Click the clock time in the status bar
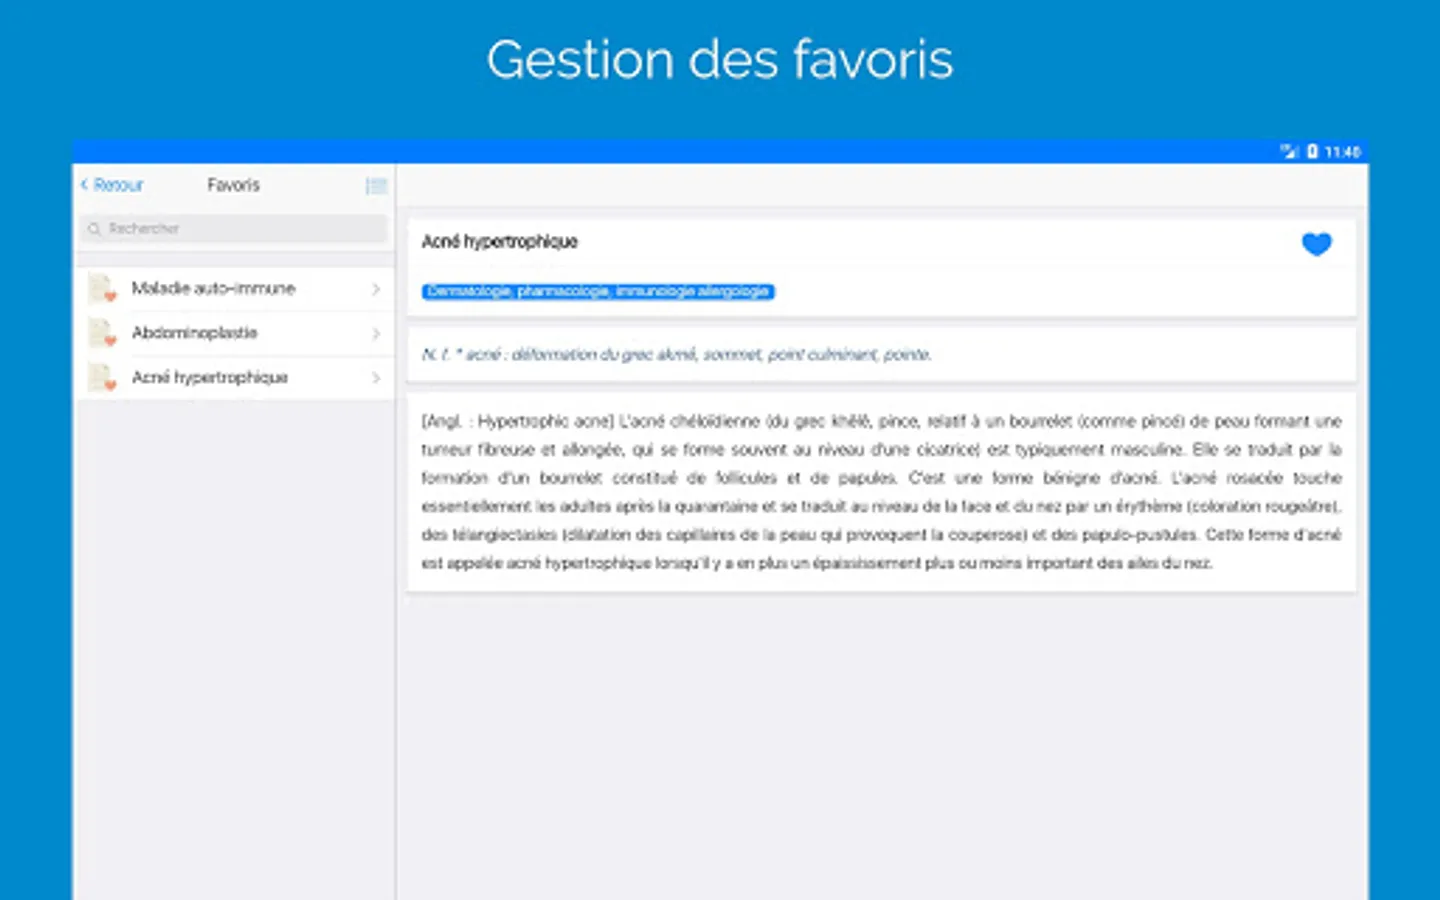The image size is (1440, 900). pos(1342,152)
